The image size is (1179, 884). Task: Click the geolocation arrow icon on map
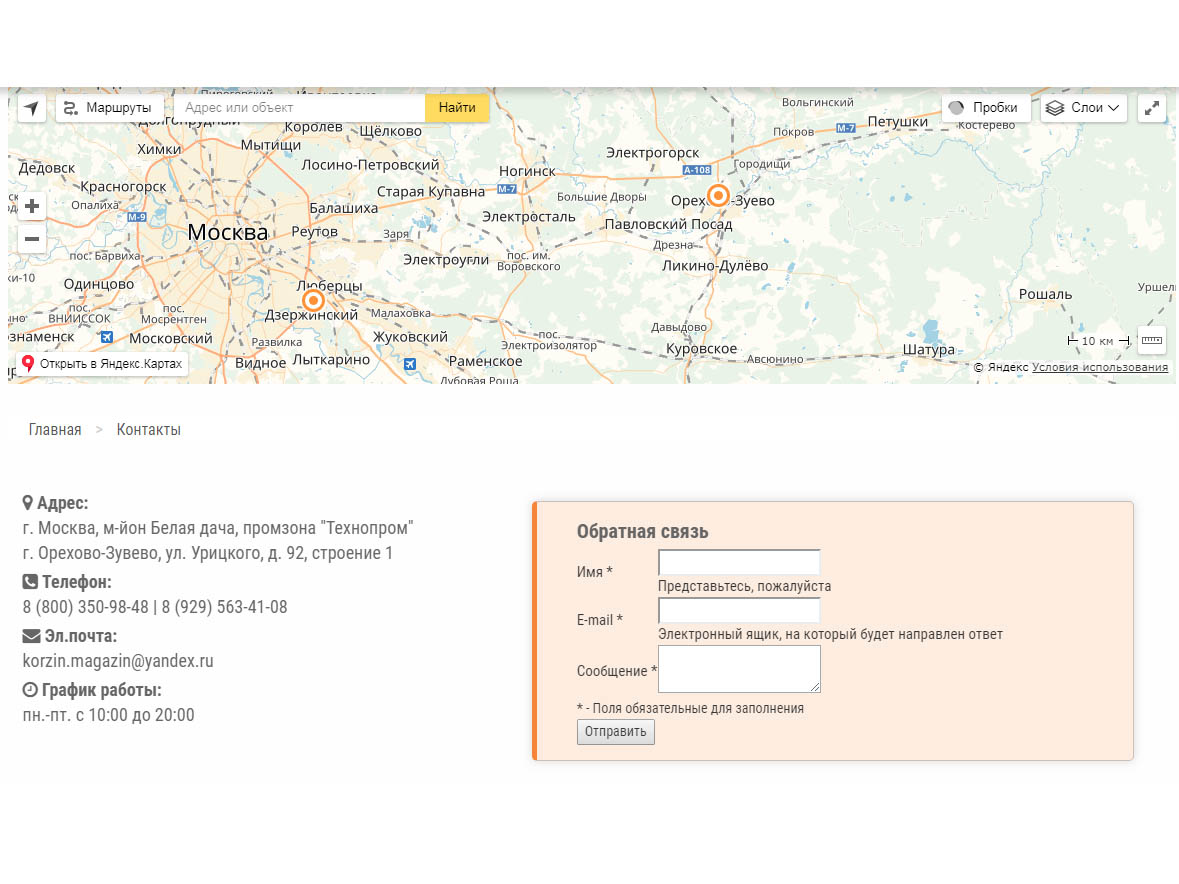click(32, 108)
